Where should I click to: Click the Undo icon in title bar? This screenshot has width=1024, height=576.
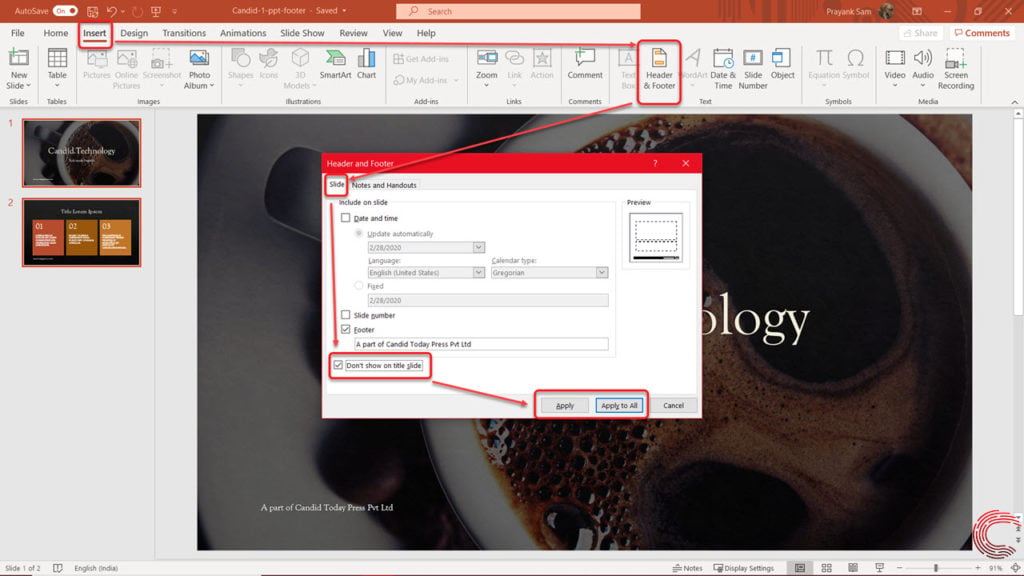tap(112, 11)
